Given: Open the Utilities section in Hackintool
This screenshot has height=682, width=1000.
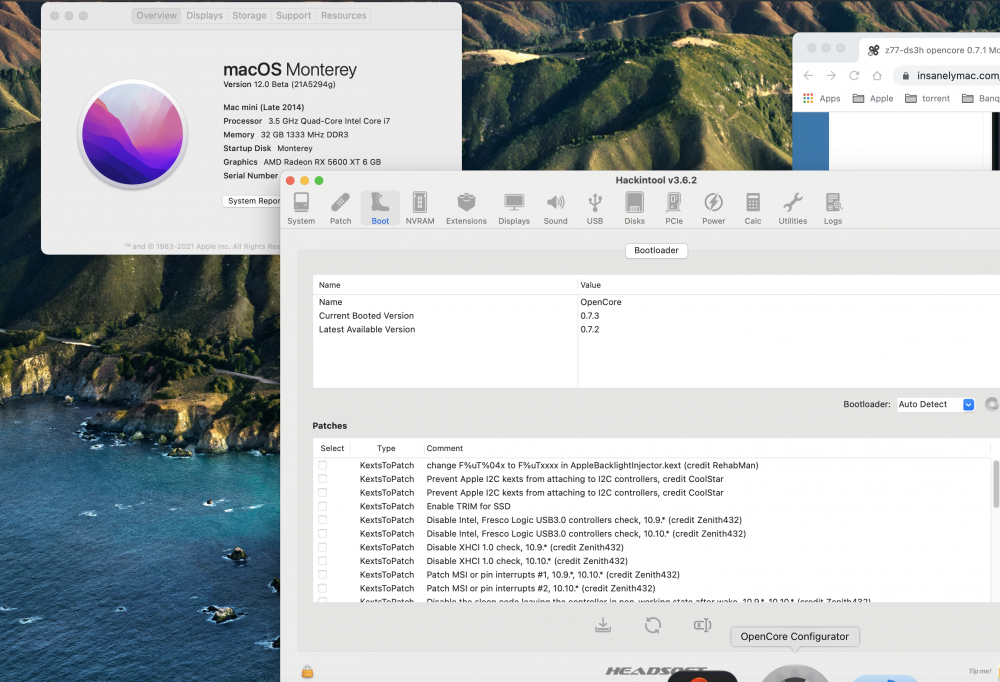Looking at the screenshot, I should [x=793, y=209].
